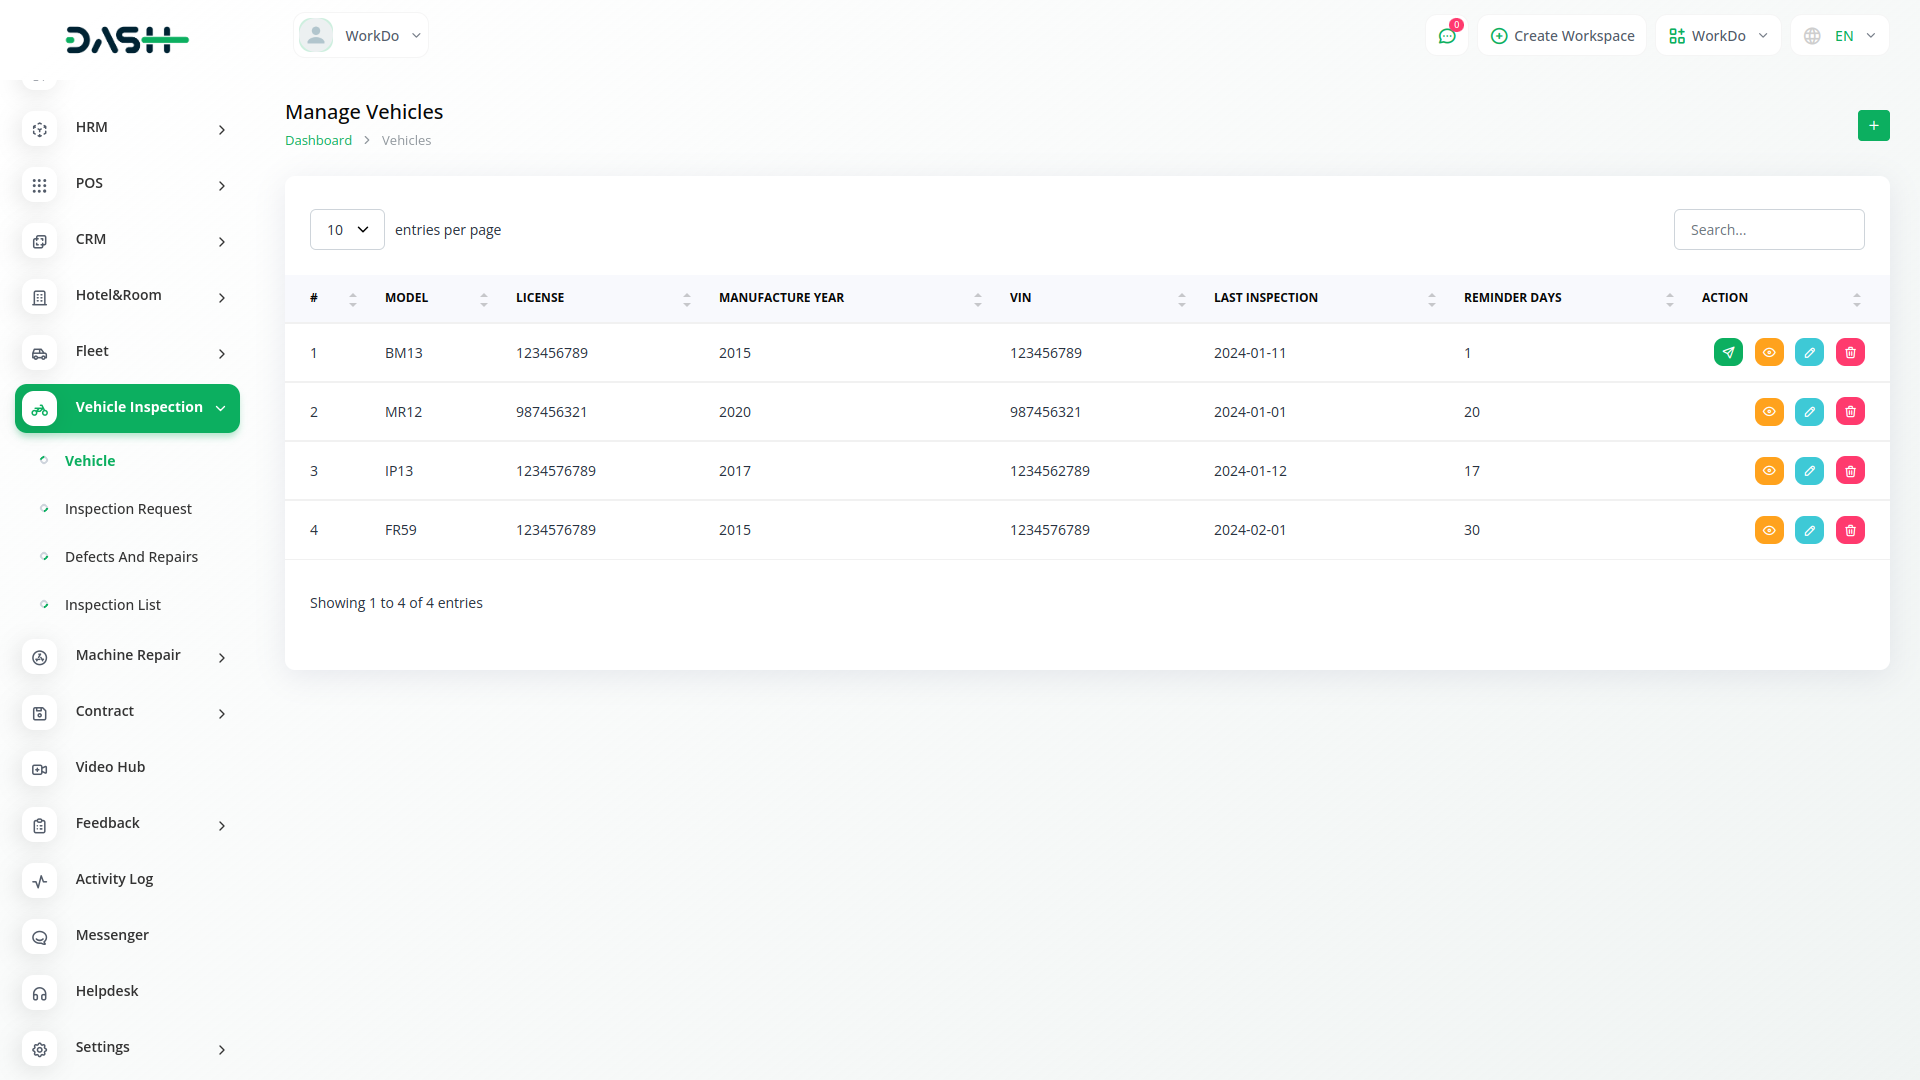This screenshot has width=1920, height=1080.
Task: Open the chat messages notification icon
Action: 1446,36
